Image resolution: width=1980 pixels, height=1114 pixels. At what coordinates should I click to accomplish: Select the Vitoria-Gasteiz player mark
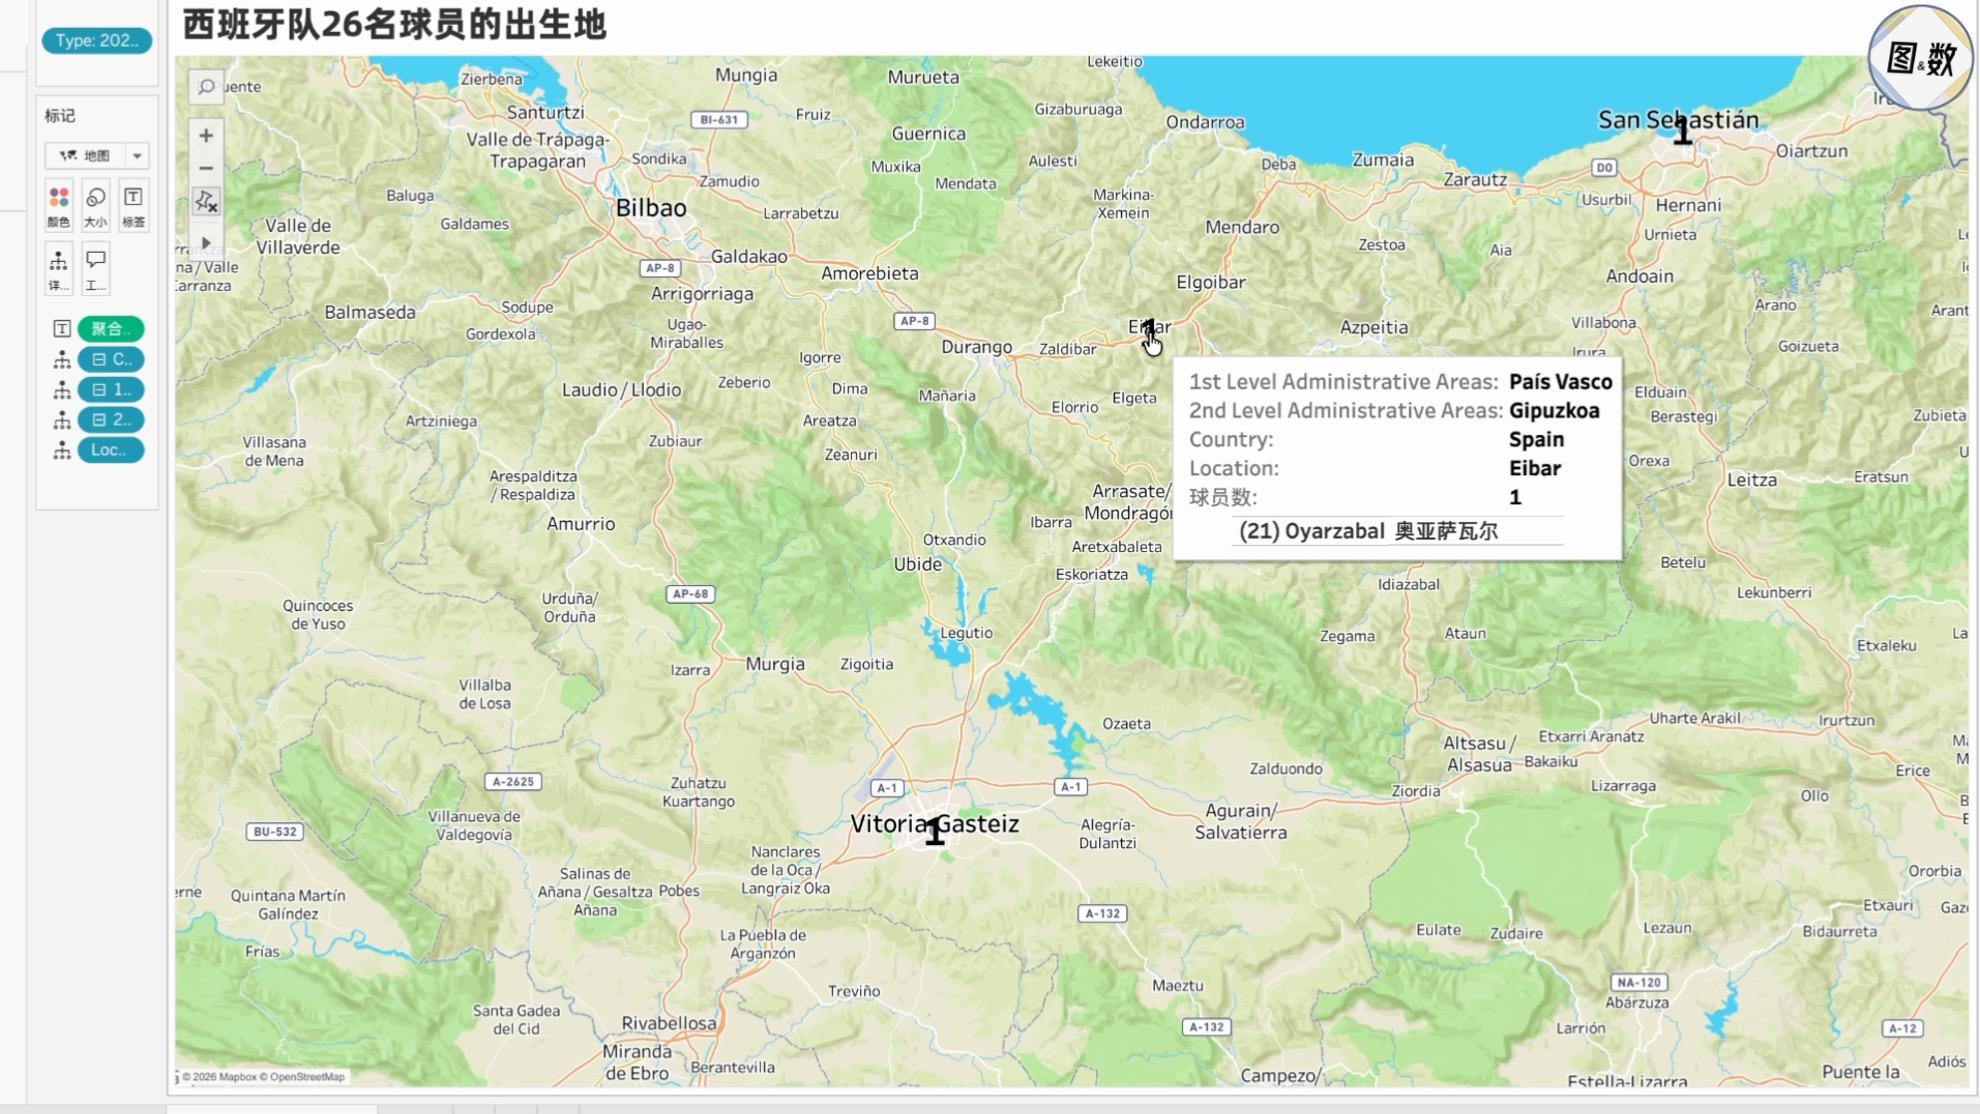934,831
